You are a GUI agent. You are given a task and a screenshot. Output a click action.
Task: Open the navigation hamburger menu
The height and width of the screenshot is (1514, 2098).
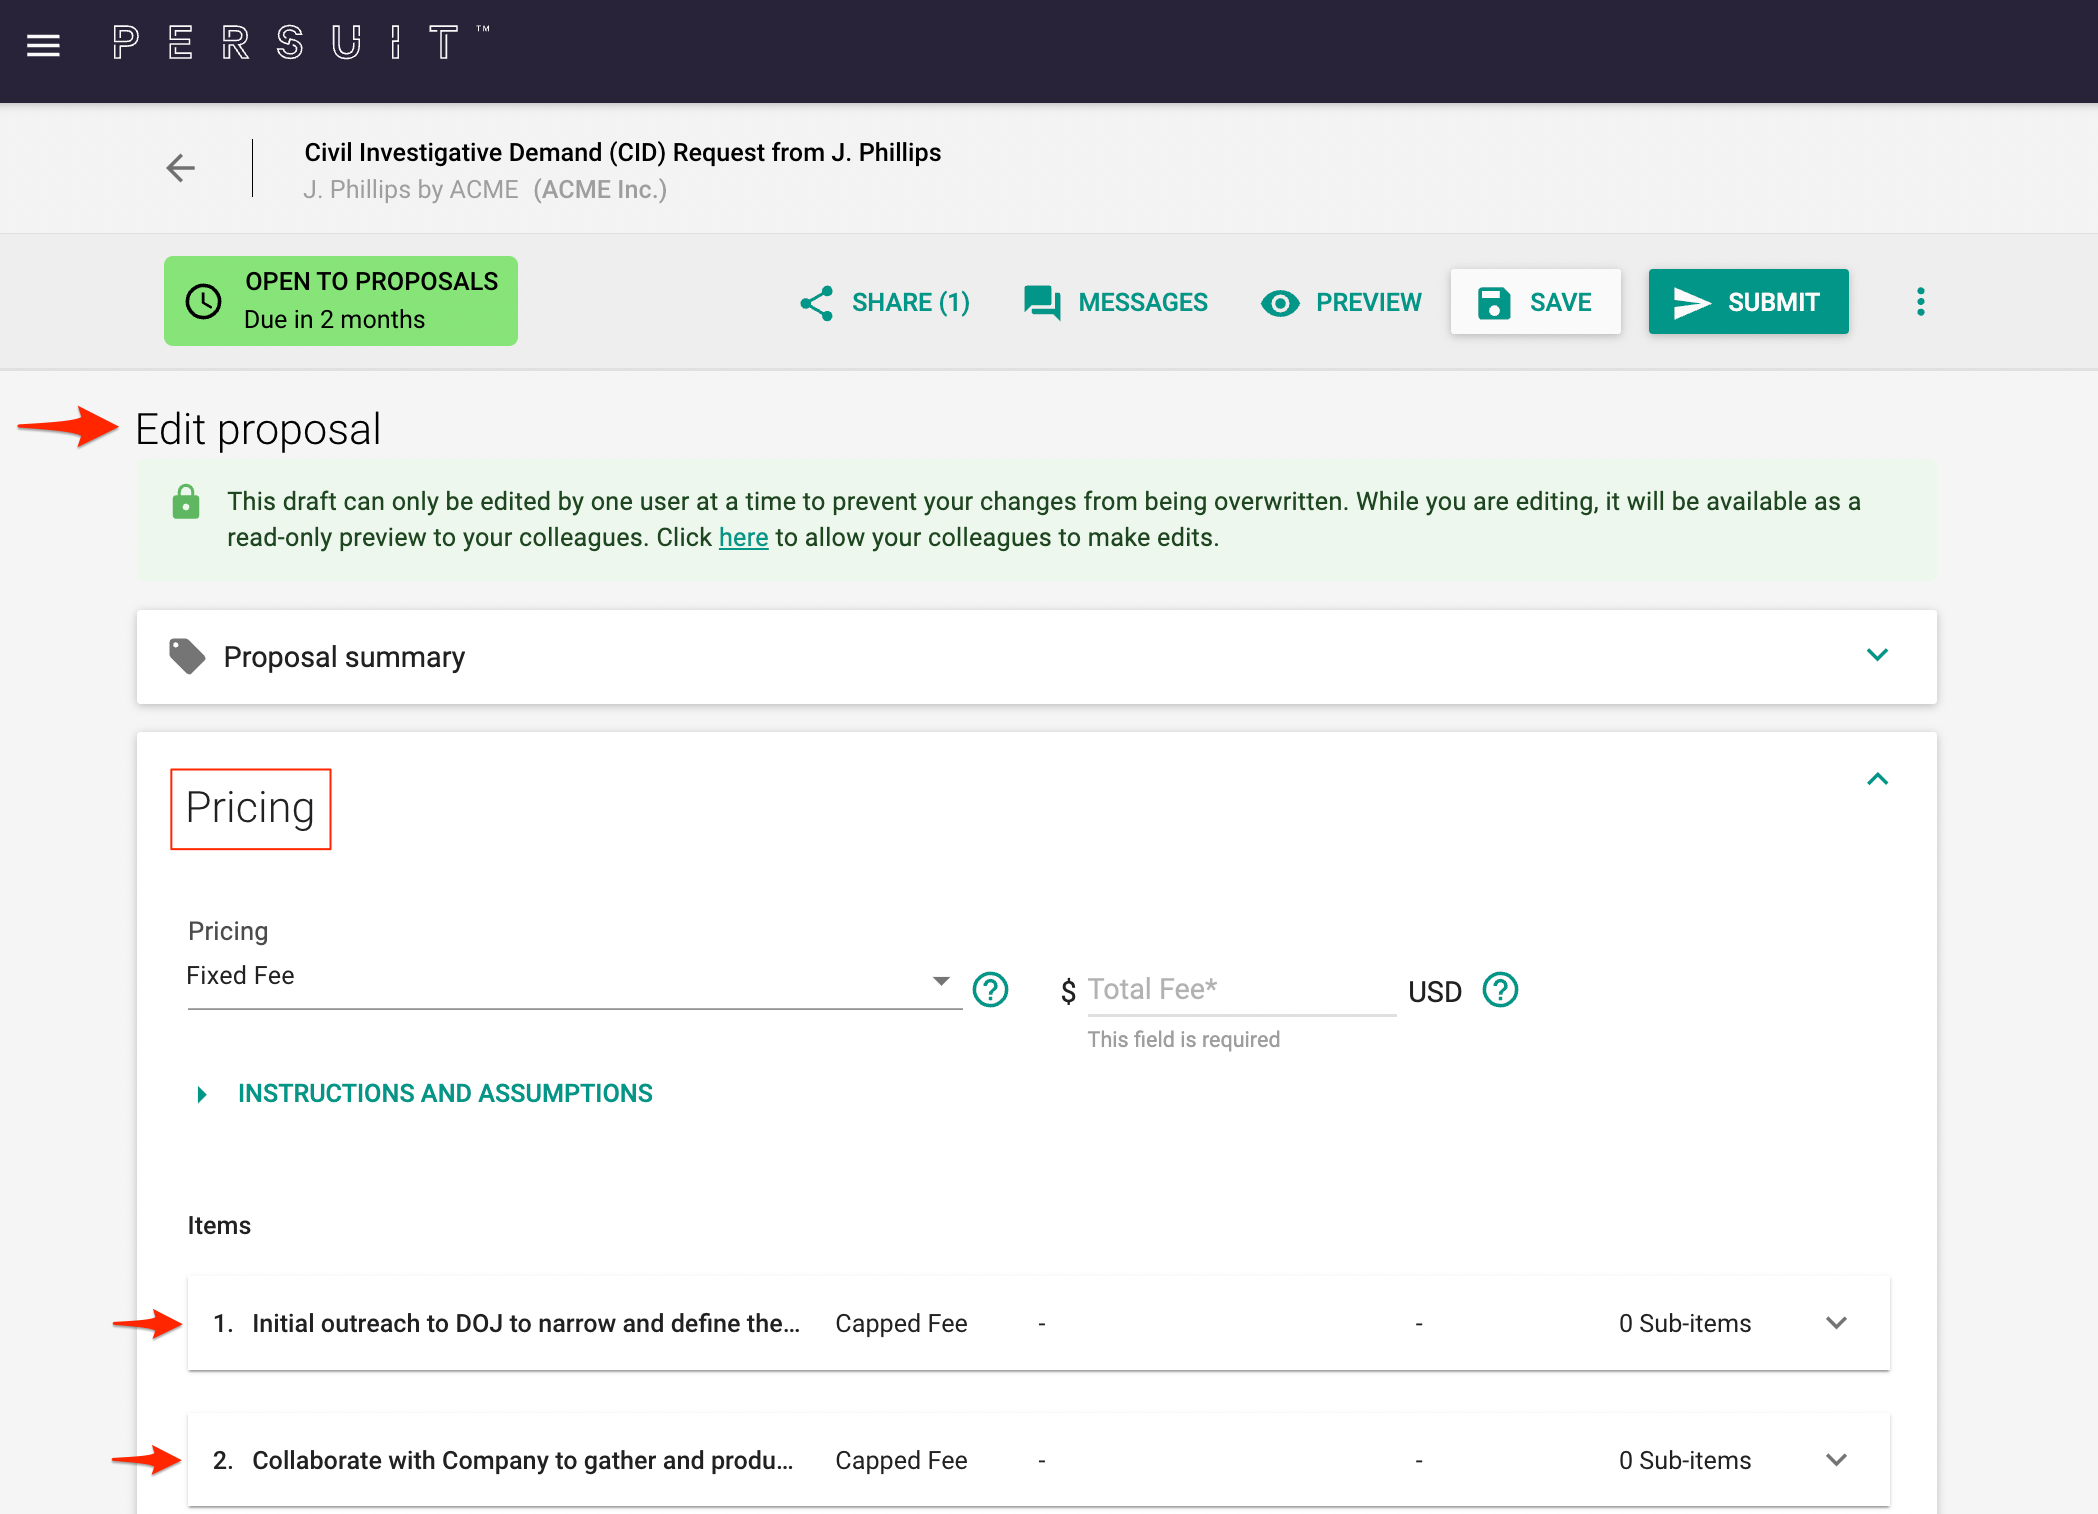click(43, 46)
